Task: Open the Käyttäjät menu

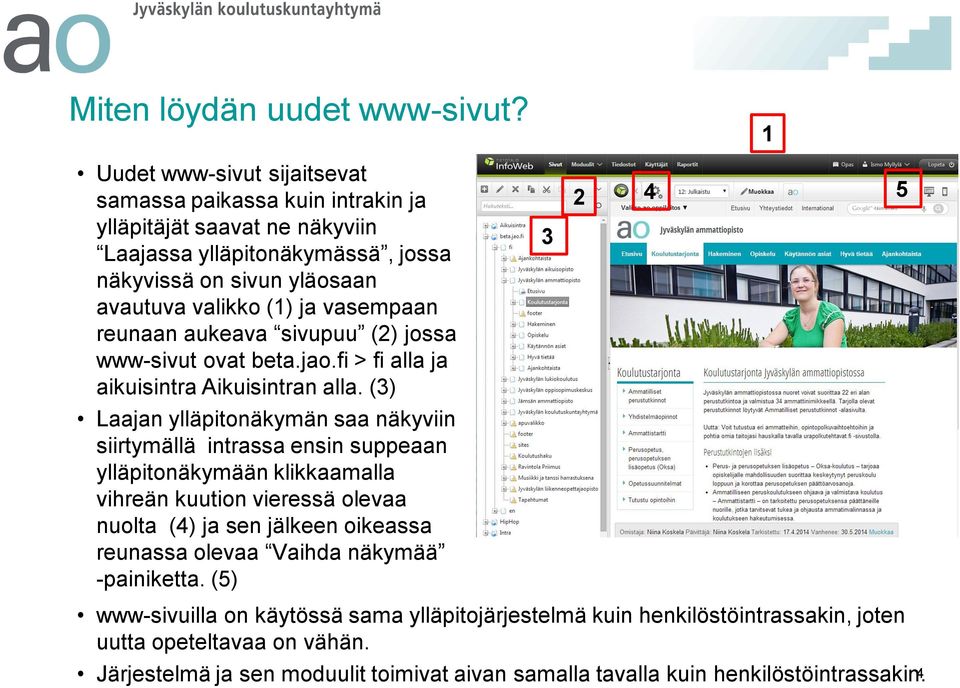Action: (x=656, y=165)
